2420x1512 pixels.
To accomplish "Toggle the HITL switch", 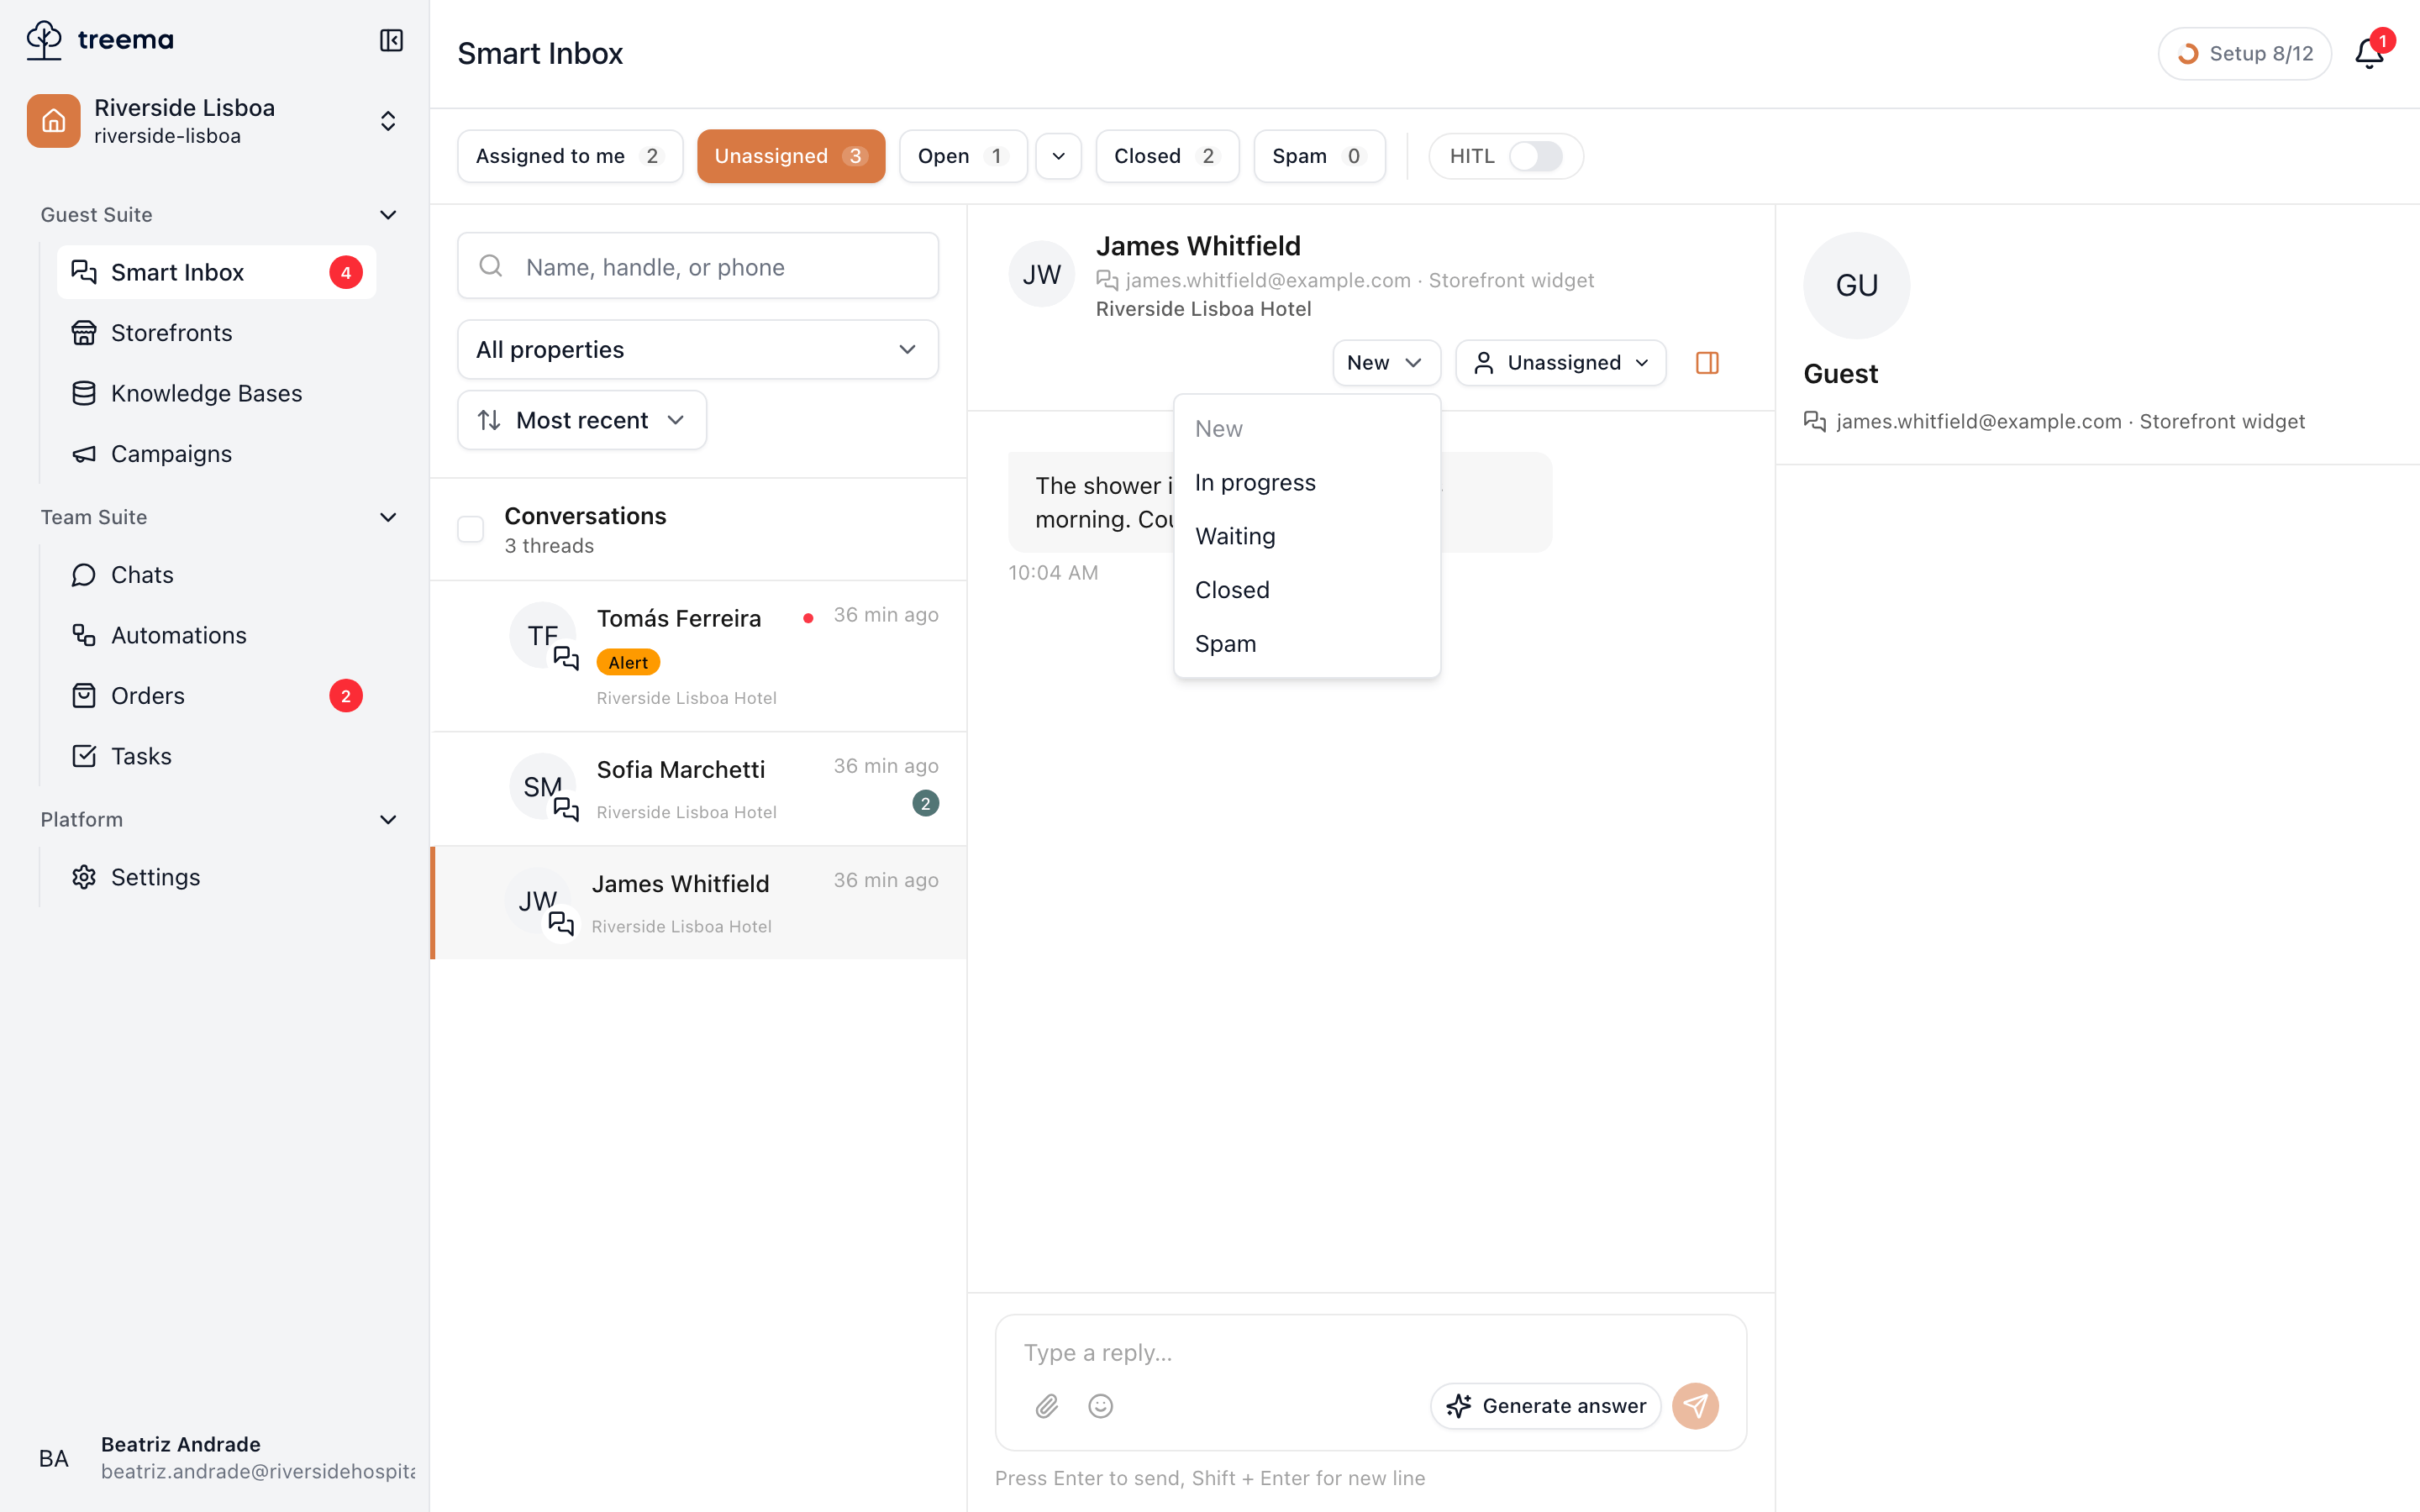I will click(1535, 156).
